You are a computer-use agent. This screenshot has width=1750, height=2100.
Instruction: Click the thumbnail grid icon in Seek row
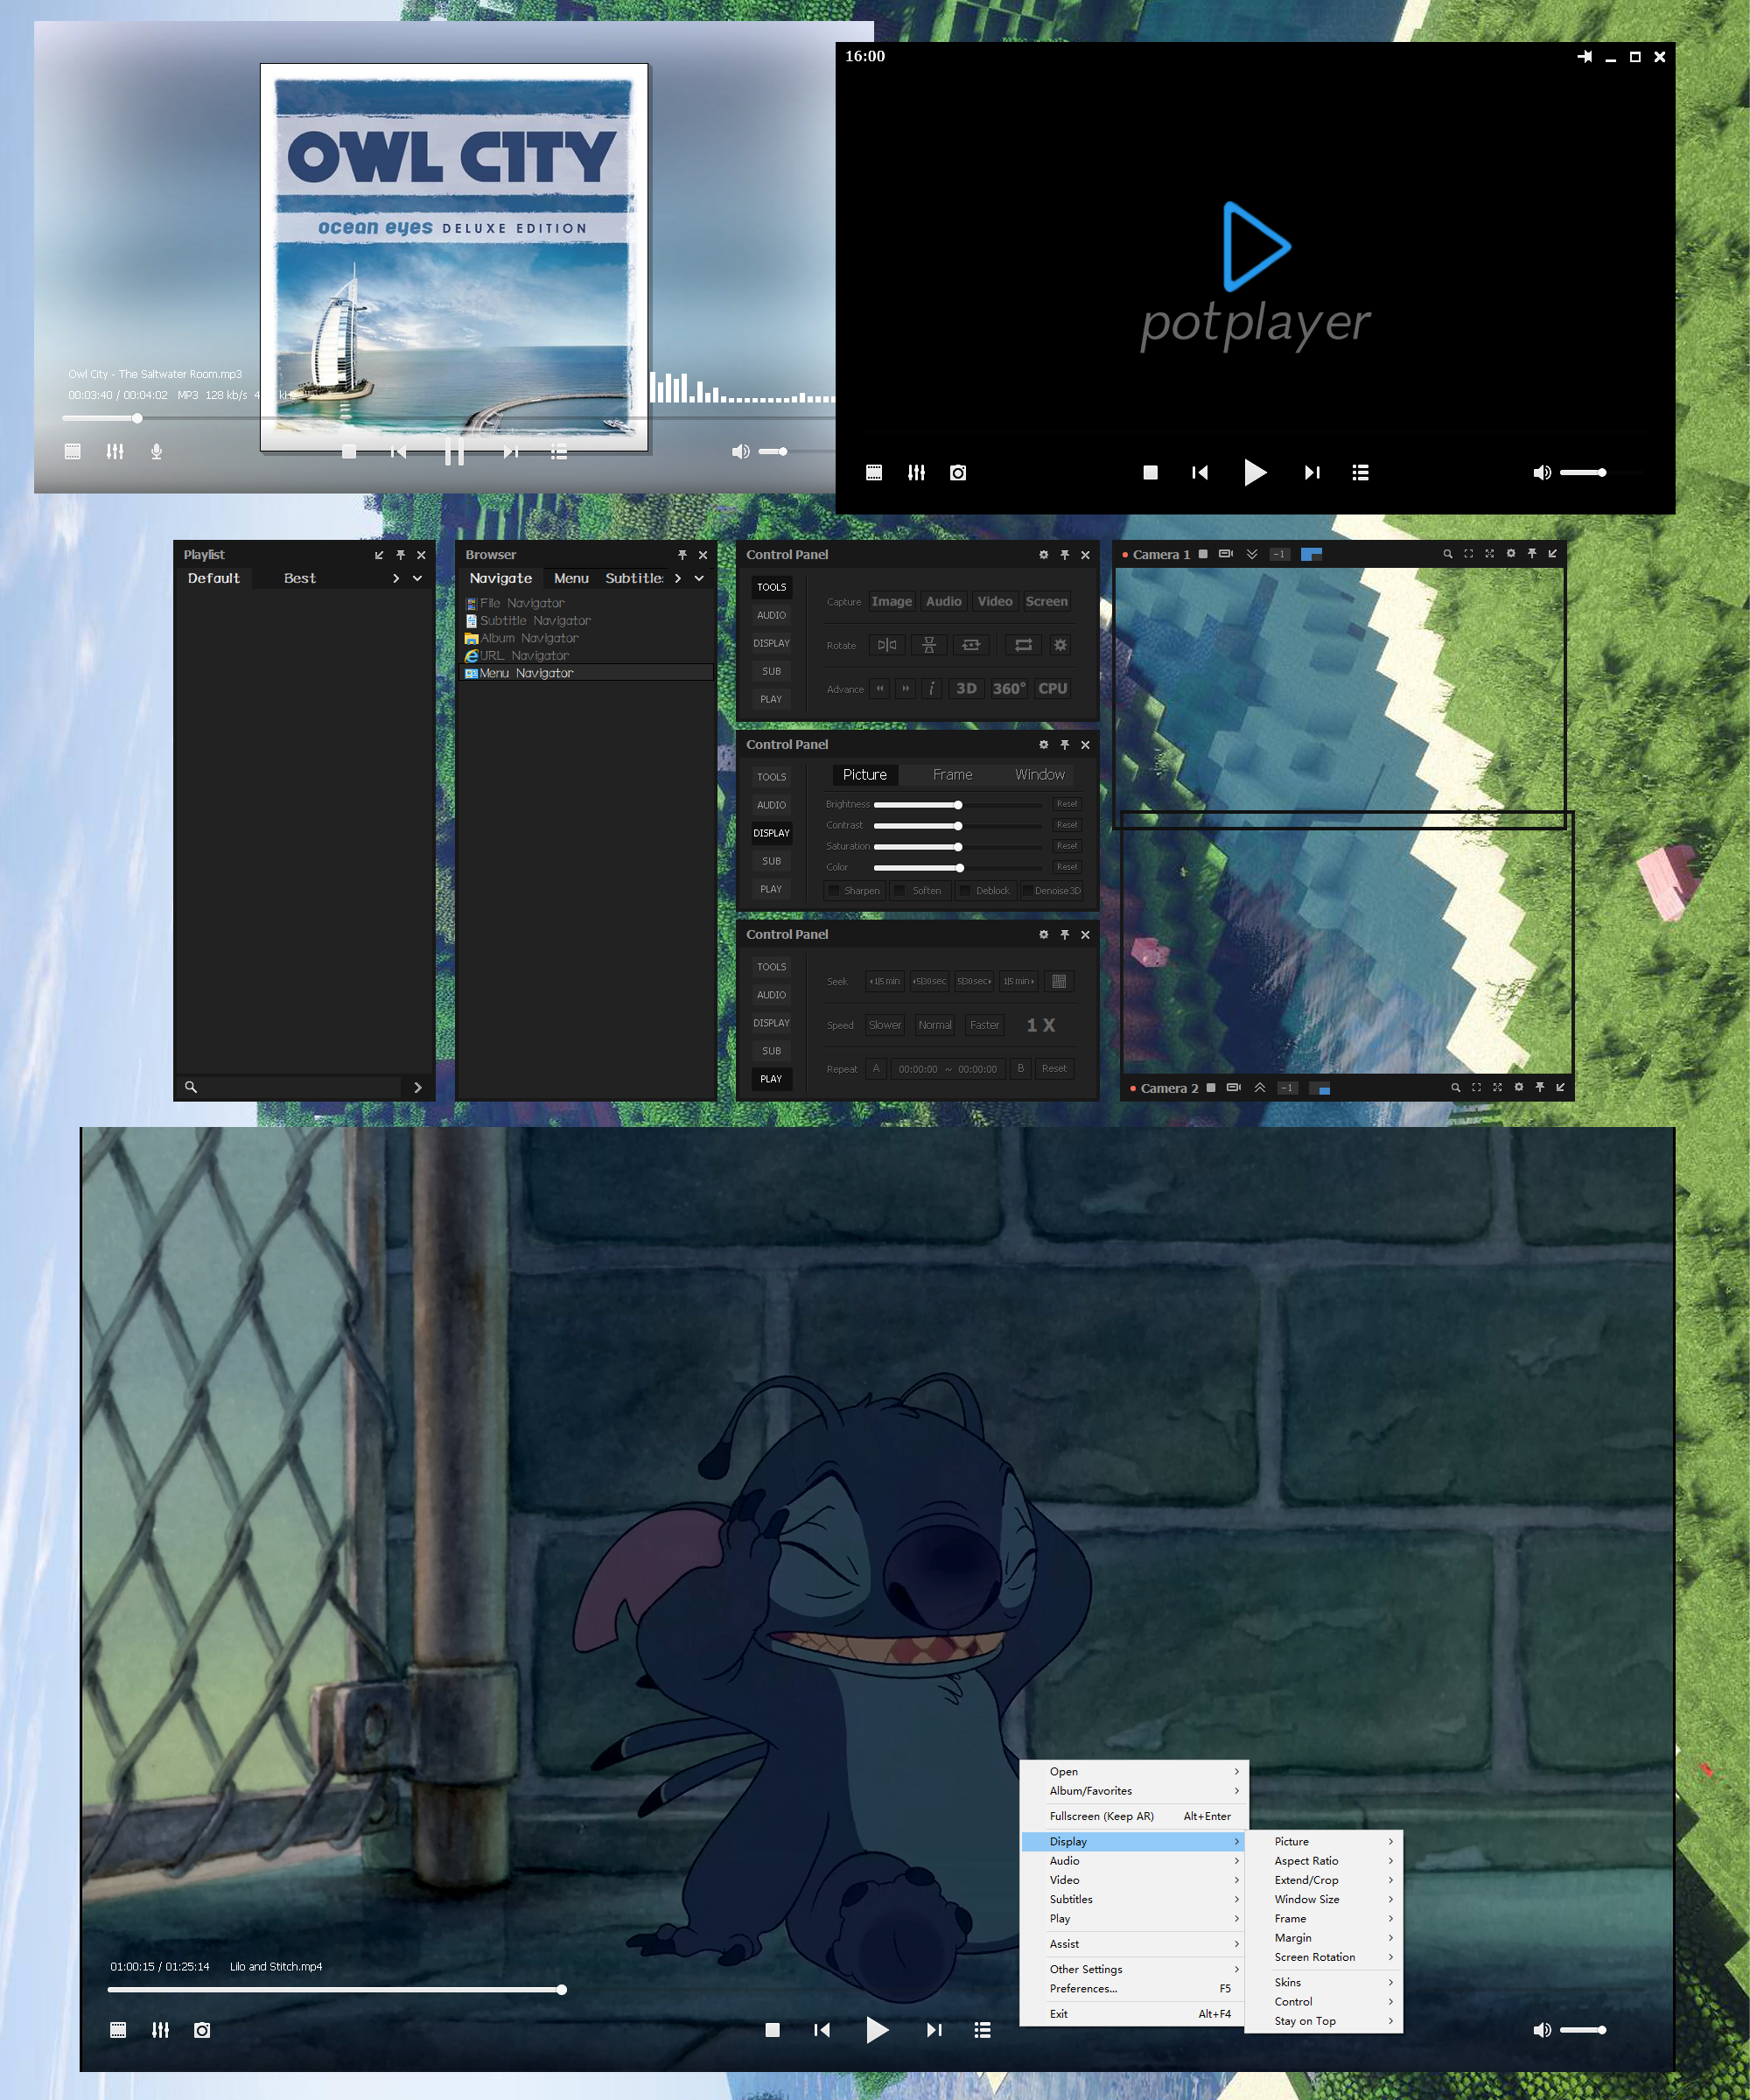point(1059,981)
